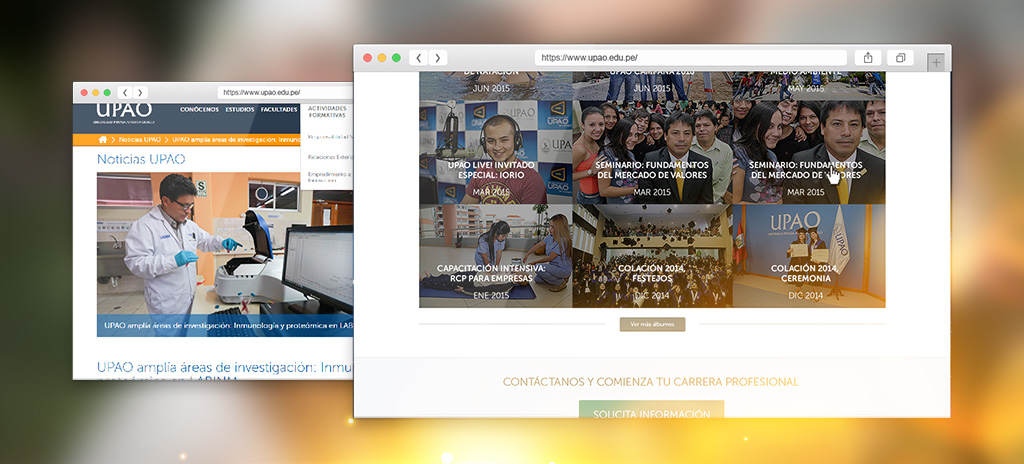Click the UPAO logo in site header
Viewport: 1024px width, 464px height.
point(124,110)
